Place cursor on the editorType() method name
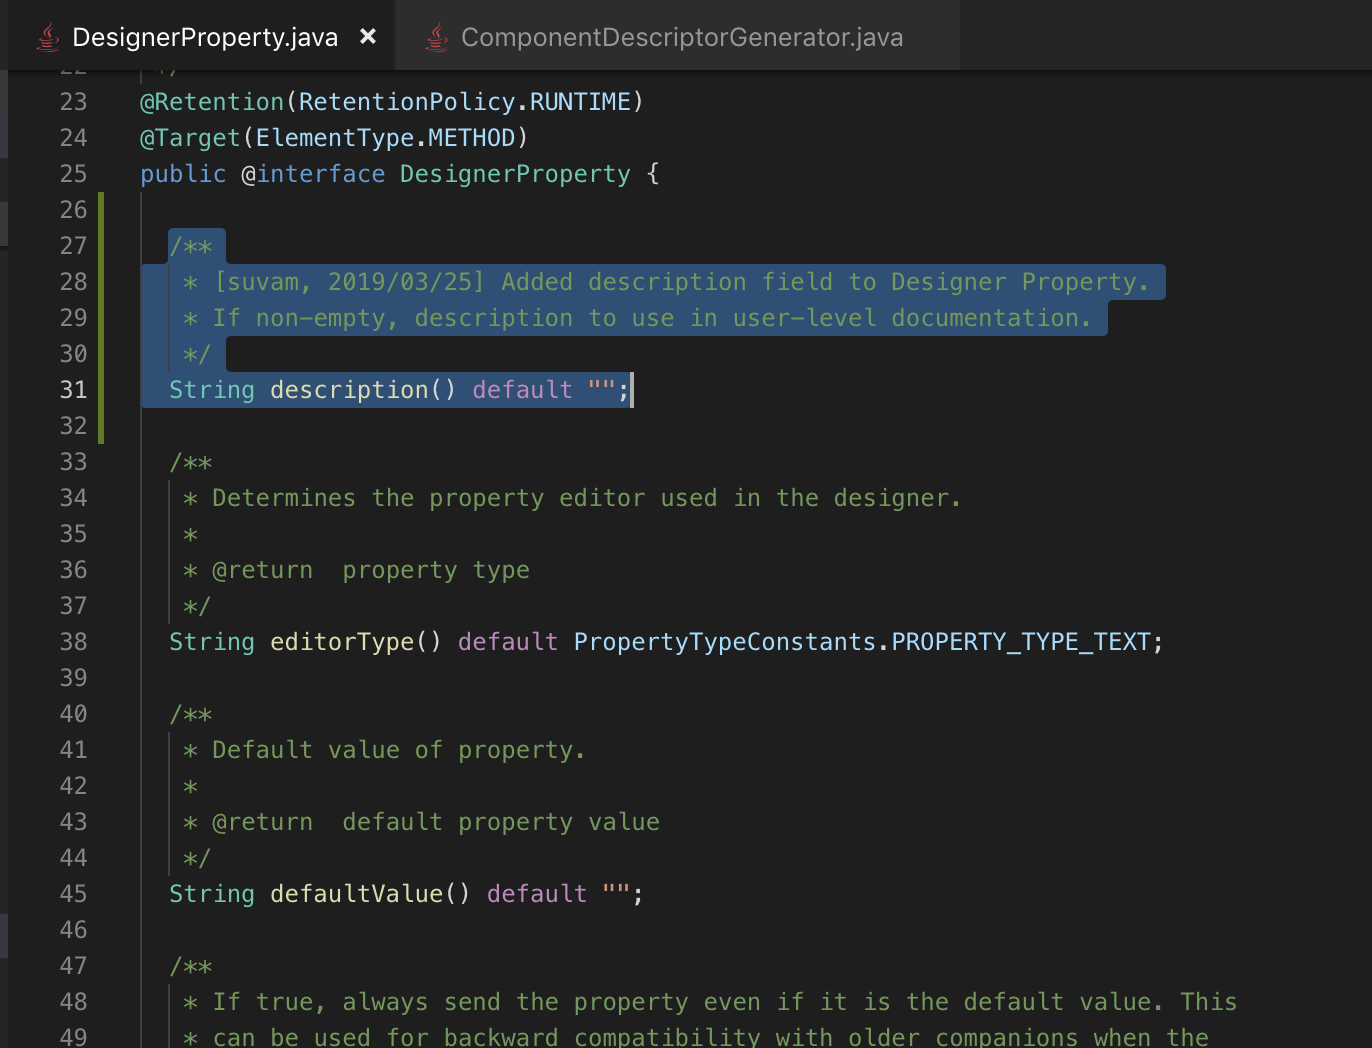Screen dimensions: 1372x1048 coord(341,641)
